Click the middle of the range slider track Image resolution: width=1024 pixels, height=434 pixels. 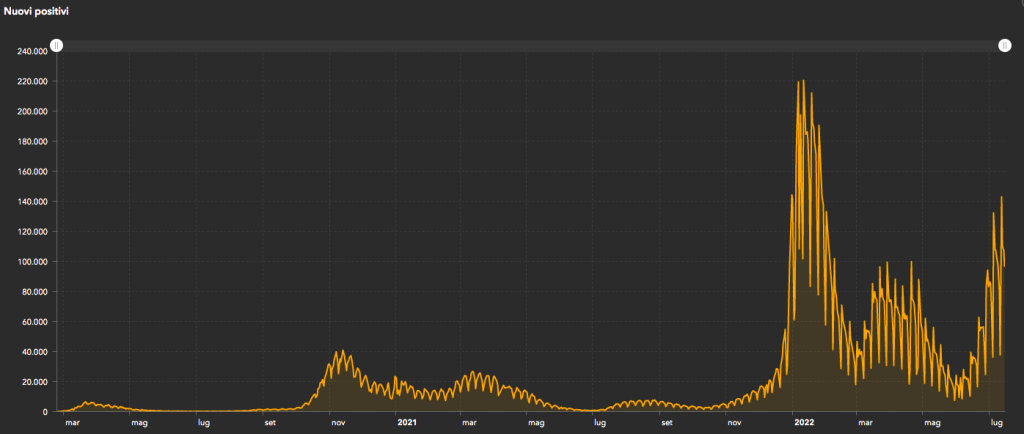click(530, 46)
